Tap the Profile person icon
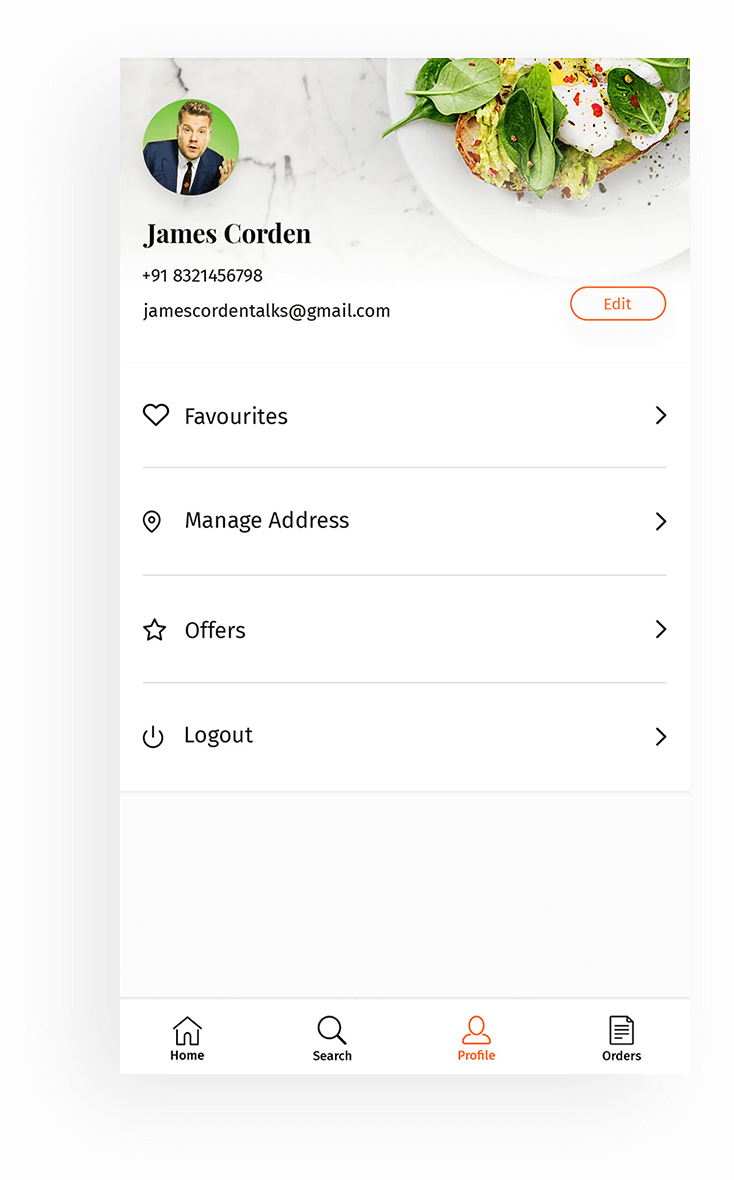The width and height of the screenshot is (734, 1180). coord(477,1029)
